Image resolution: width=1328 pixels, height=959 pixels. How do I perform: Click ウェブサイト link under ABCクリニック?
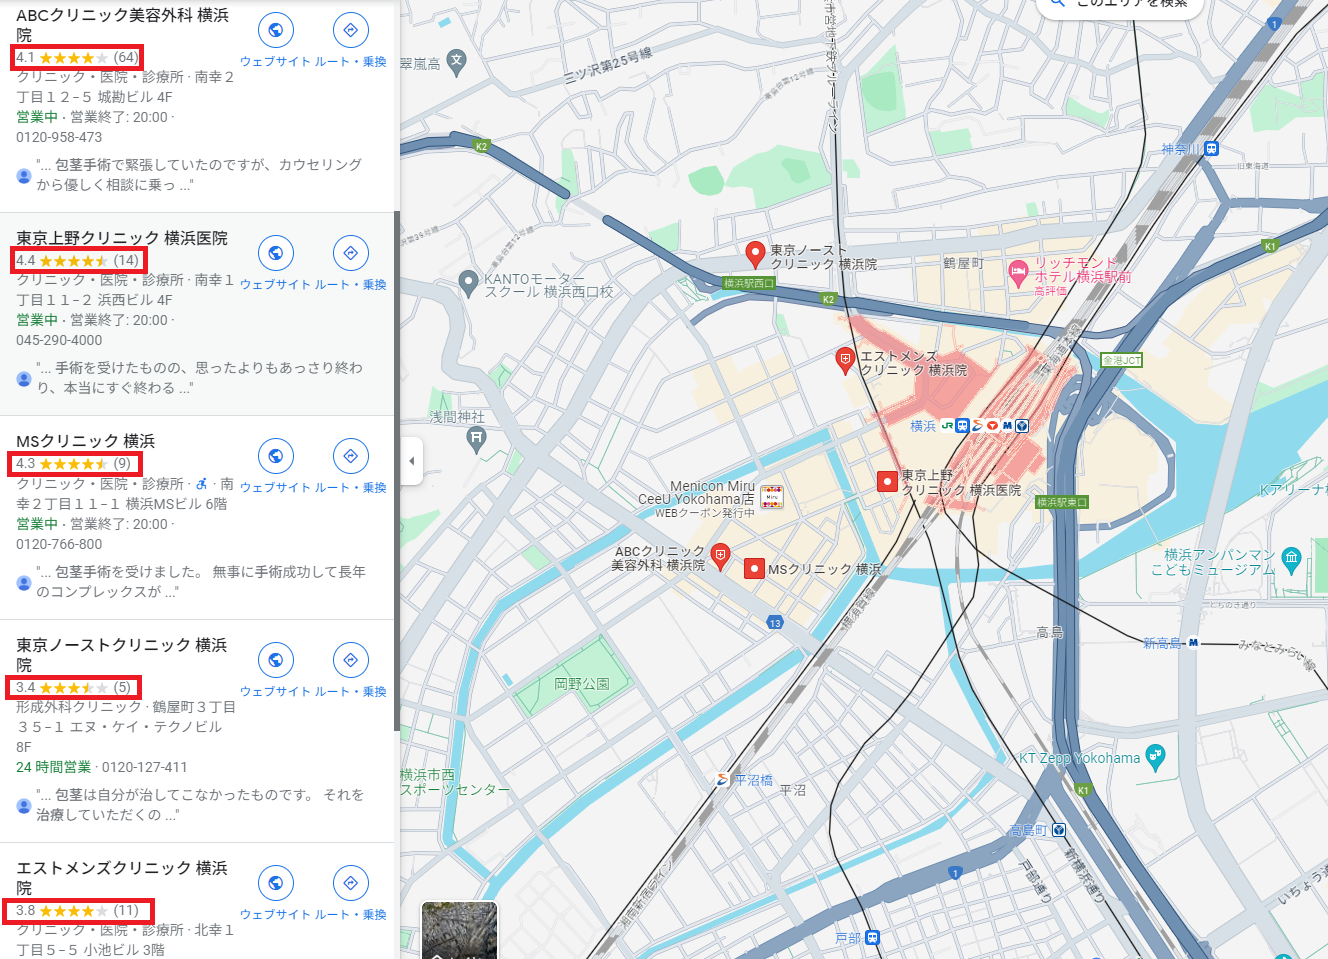(275, 62)
